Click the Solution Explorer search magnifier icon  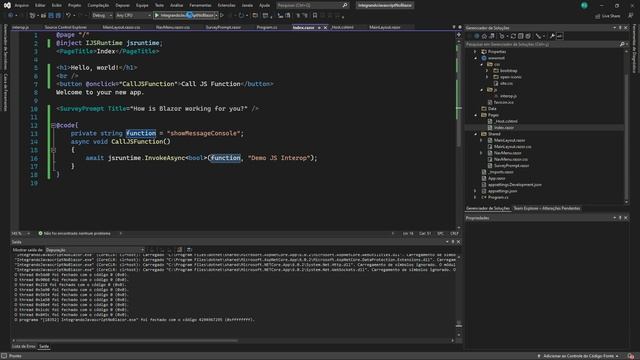[x=622, y=44]
